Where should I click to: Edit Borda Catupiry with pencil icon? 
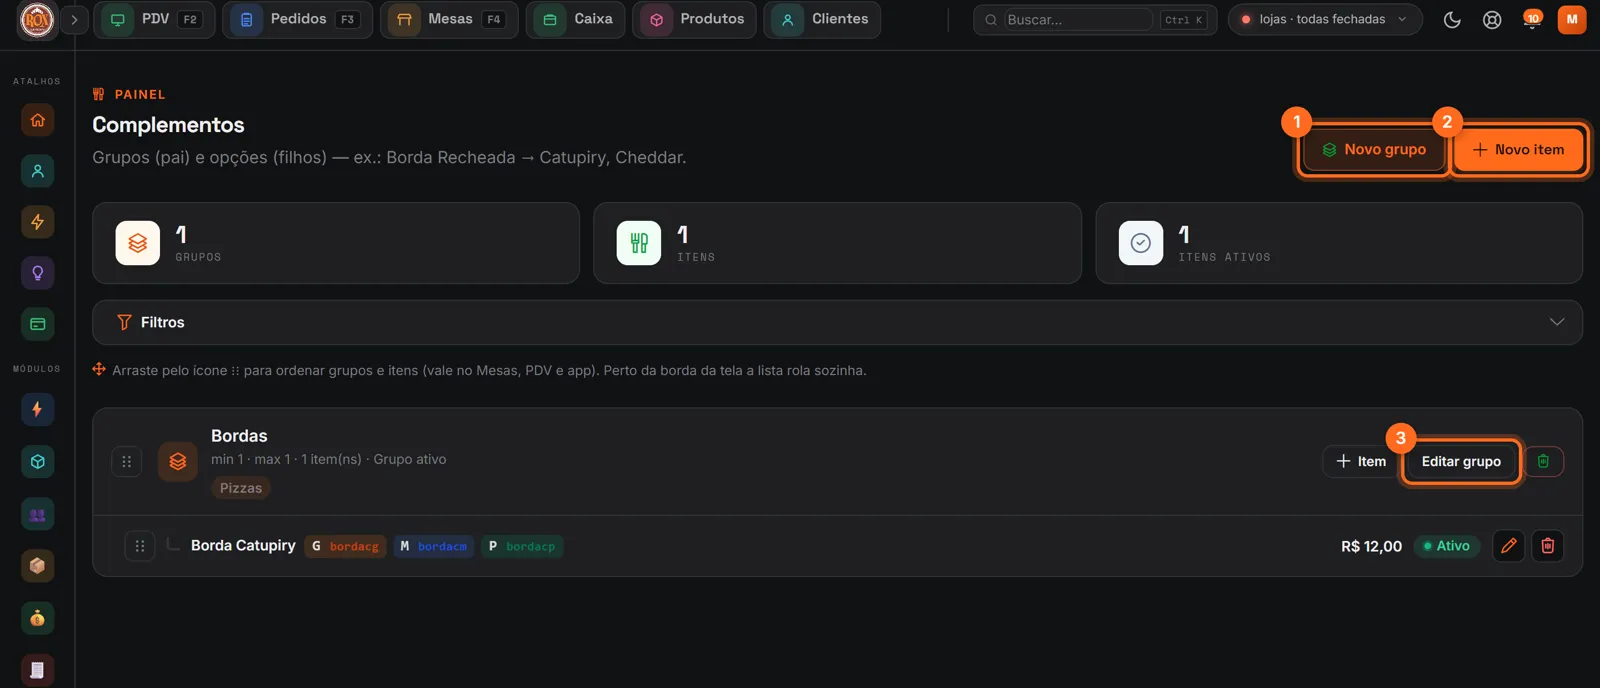tap(1508, 546)
